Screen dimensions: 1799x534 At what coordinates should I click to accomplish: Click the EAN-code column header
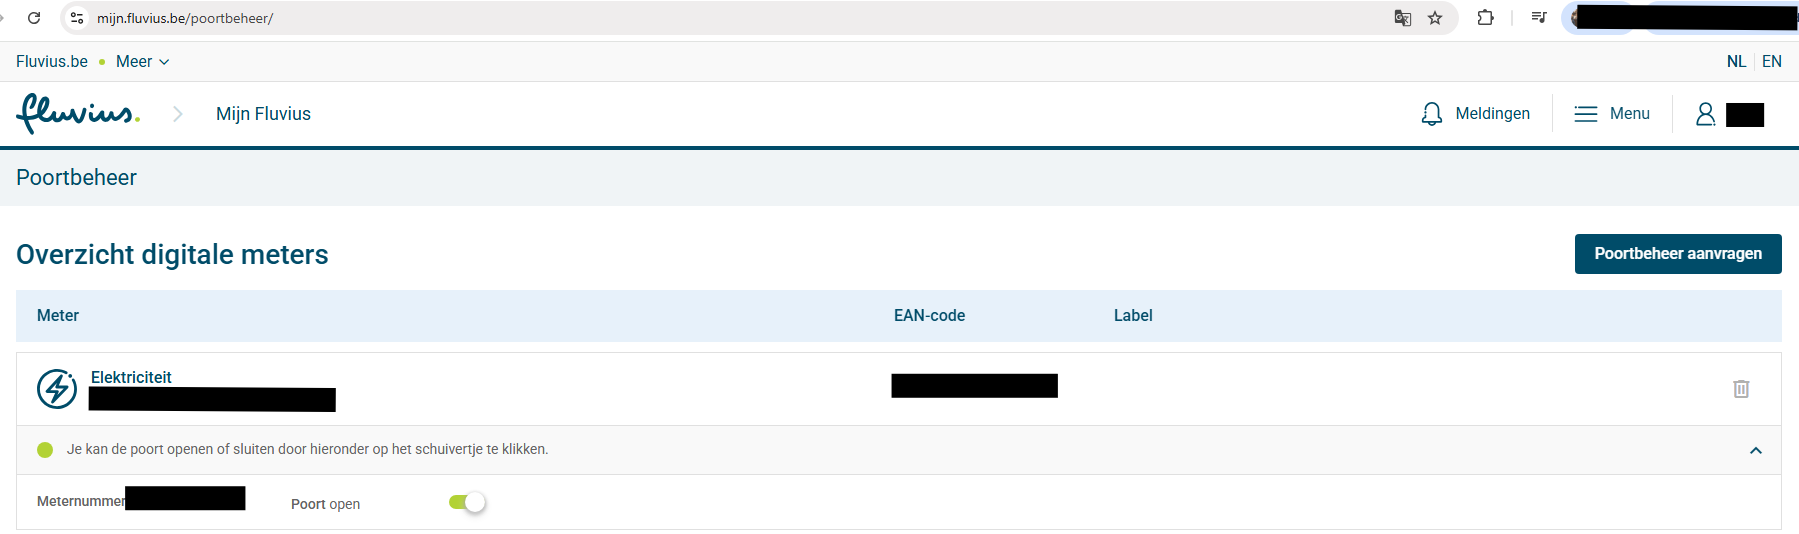(929, 316)
